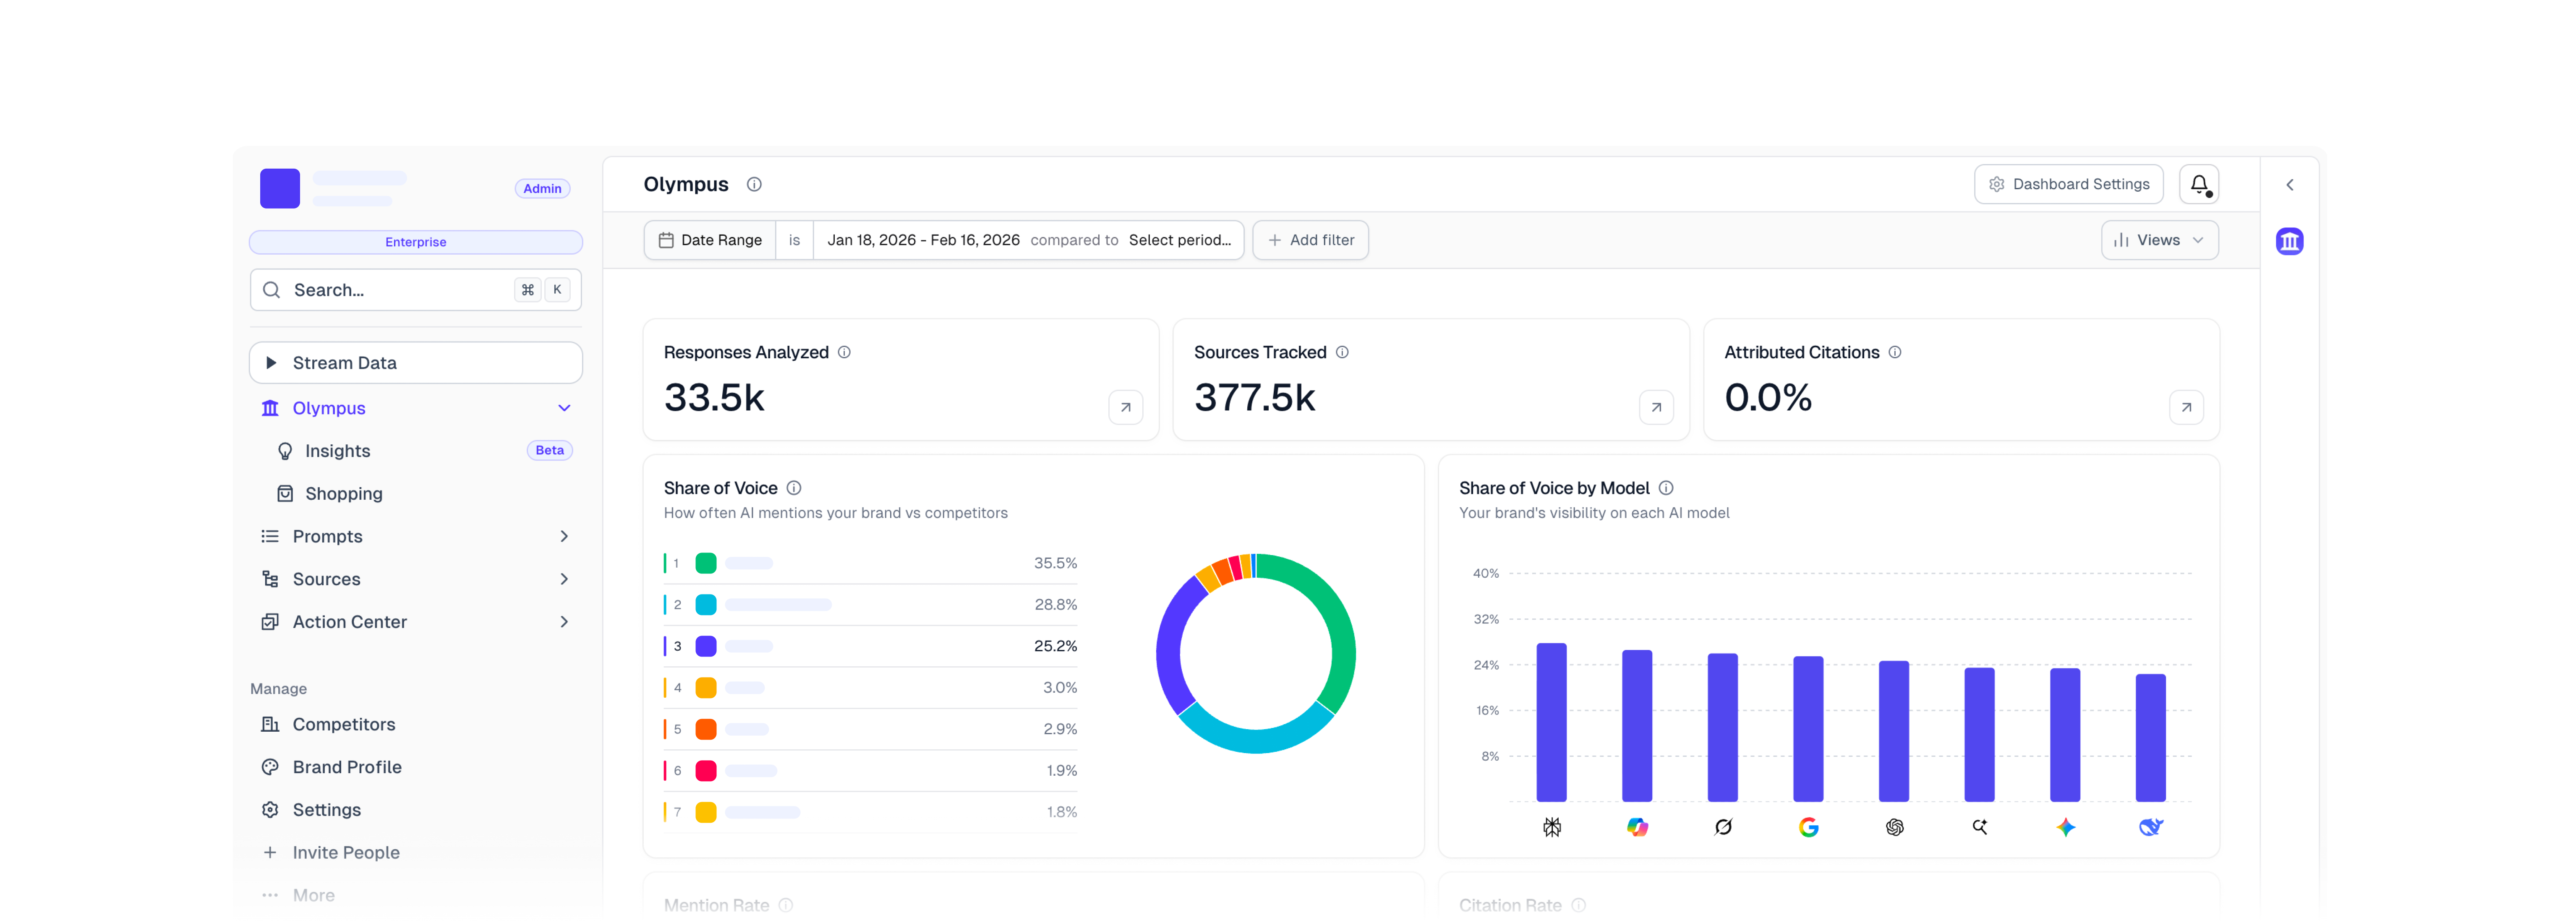This screenshot has width=2560, height=923.
Task: Show info for Responses Analyzed
Action: click(844, 352)
